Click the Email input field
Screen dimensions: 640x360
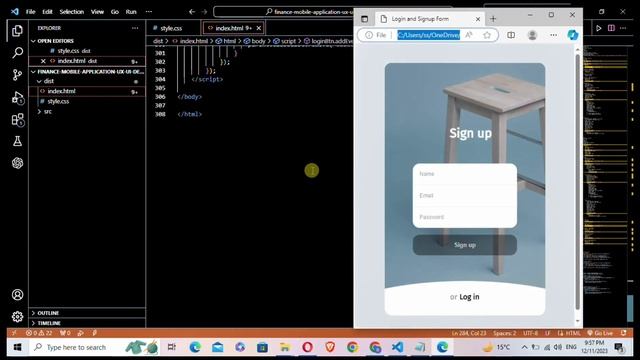(x=464, y=196)
